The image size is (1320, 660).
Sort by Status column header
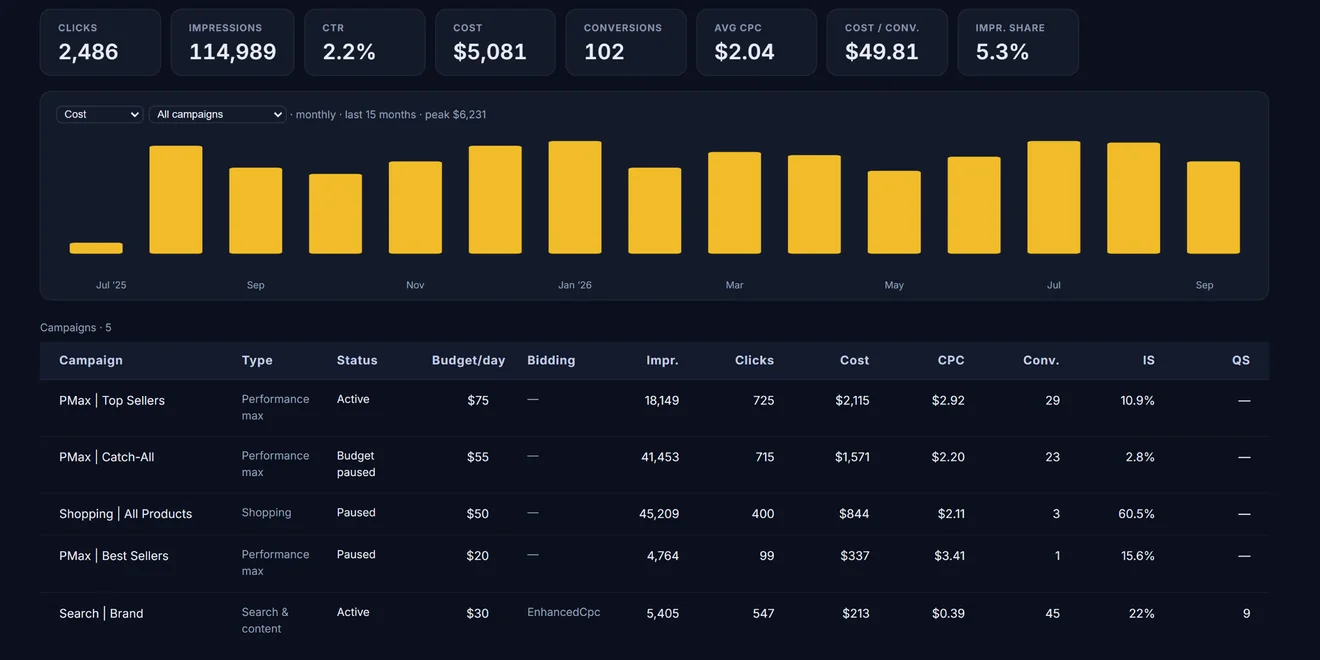357,360
